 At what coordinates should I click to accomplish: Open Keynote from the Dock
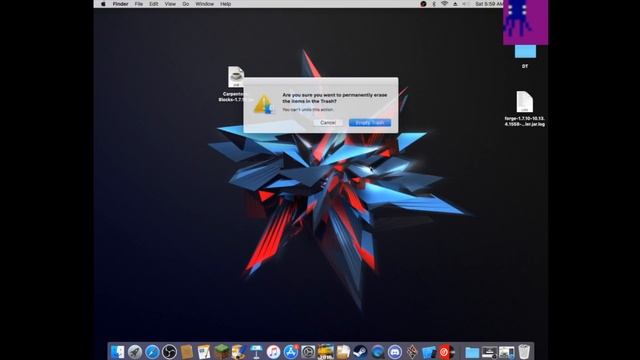tap(256, 351)
